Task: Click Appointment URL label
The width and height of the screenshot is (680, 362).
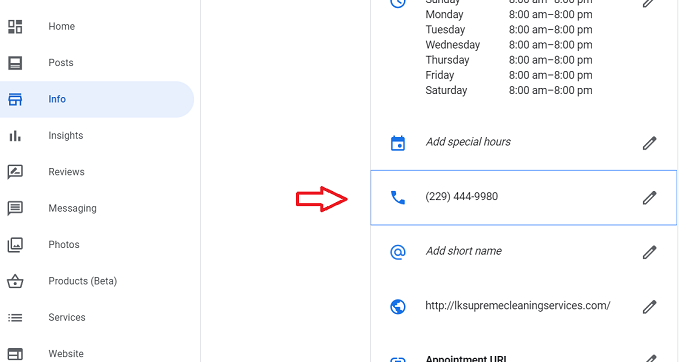Action: coord(466,359)
